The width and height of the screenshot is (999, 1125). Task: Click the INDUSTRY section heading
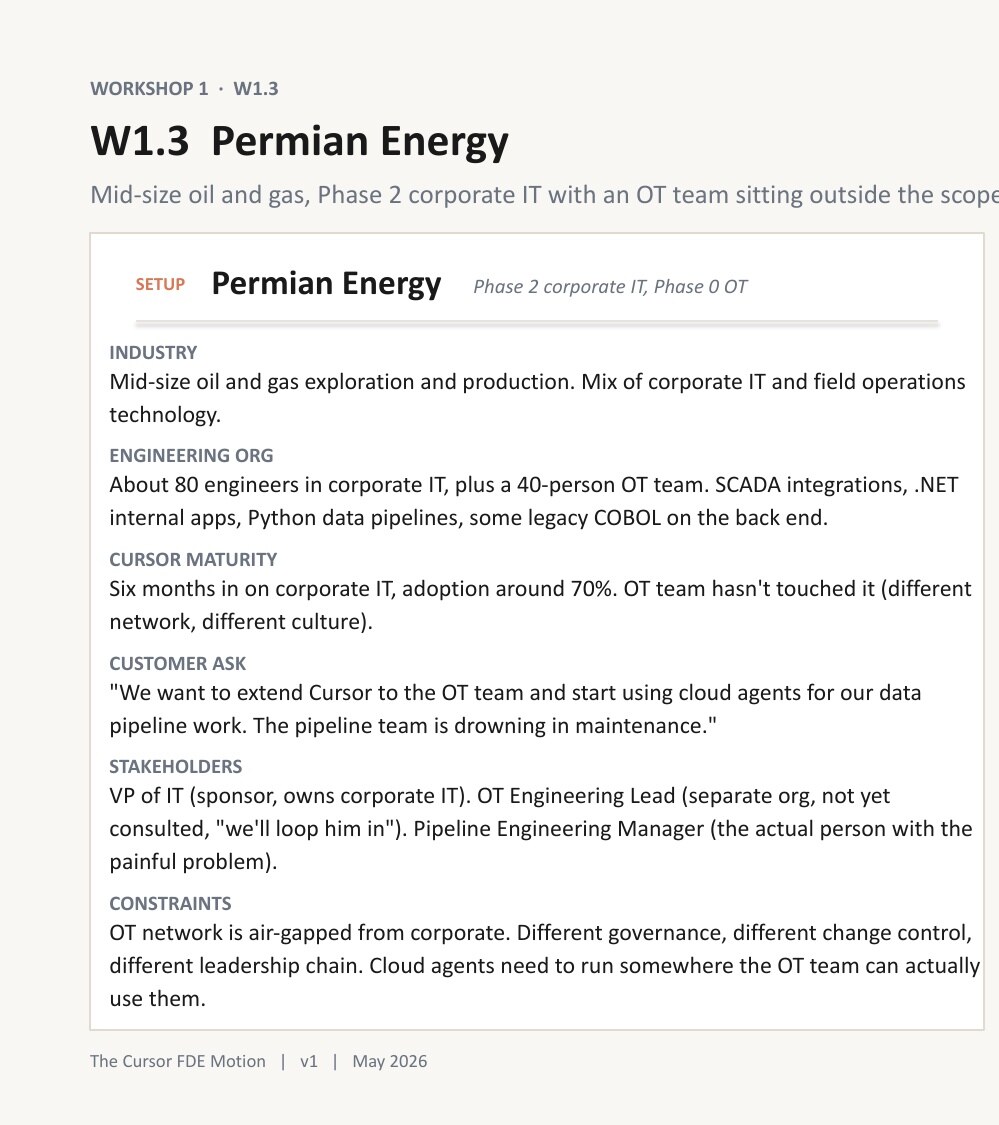(x=153, y=352)
